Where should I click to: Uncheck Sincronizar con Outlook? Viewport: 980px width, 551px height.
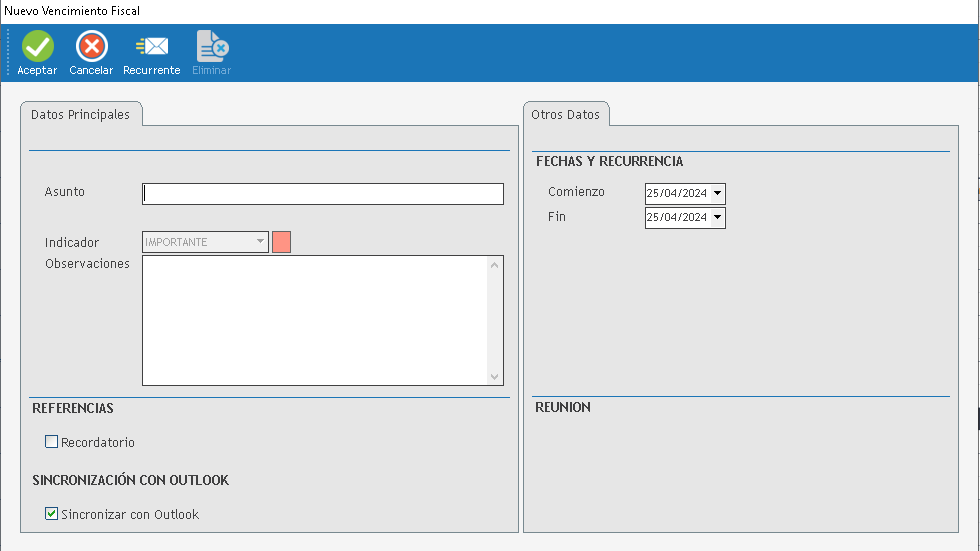tap(52, 514)
